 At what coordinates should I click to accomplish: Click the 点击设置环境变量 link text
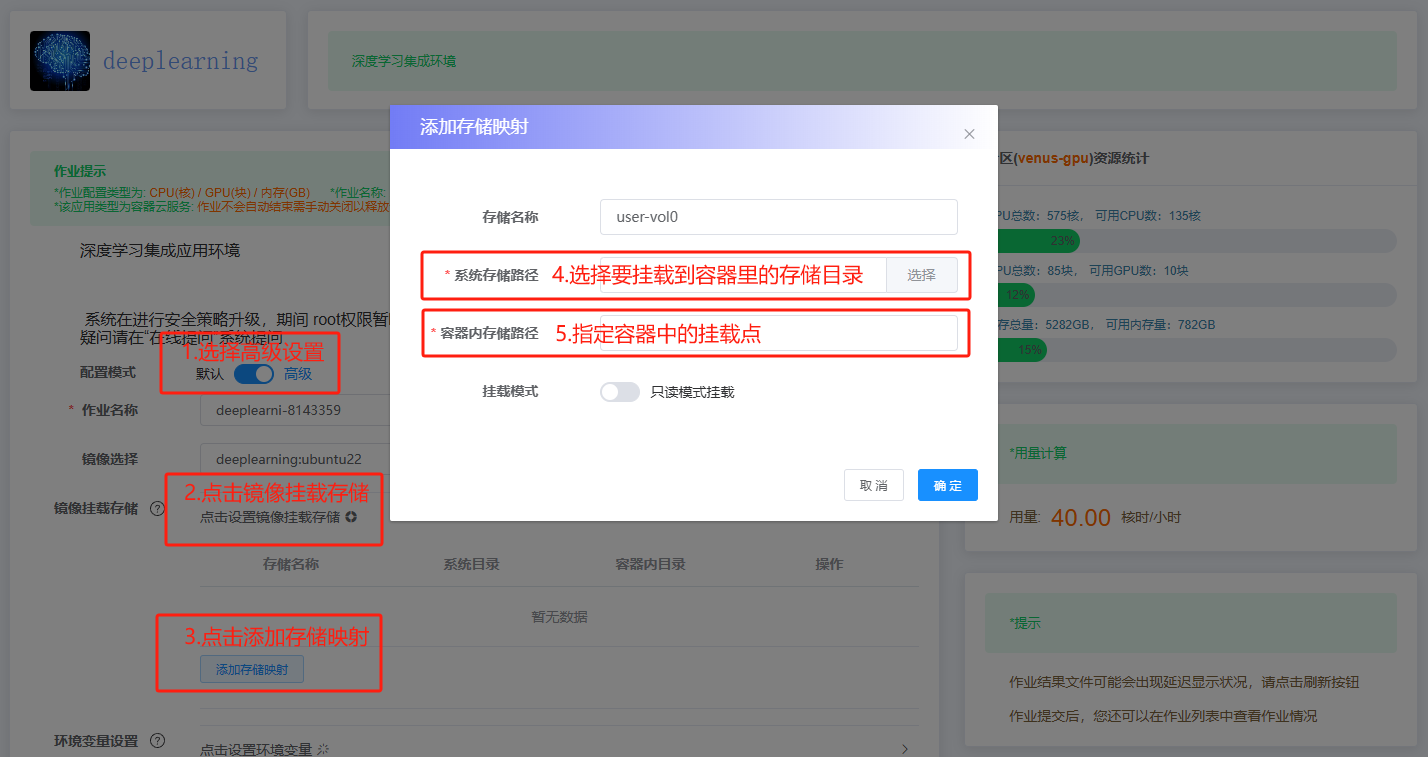click(257, 750)
